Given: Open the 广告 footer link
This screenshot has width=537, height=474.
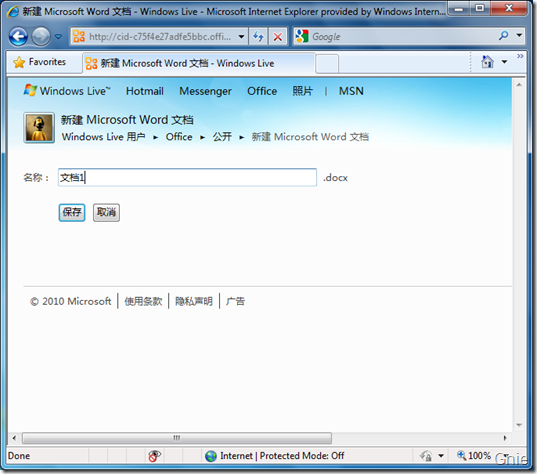Looking at the screenshot, I should (235, 301).
